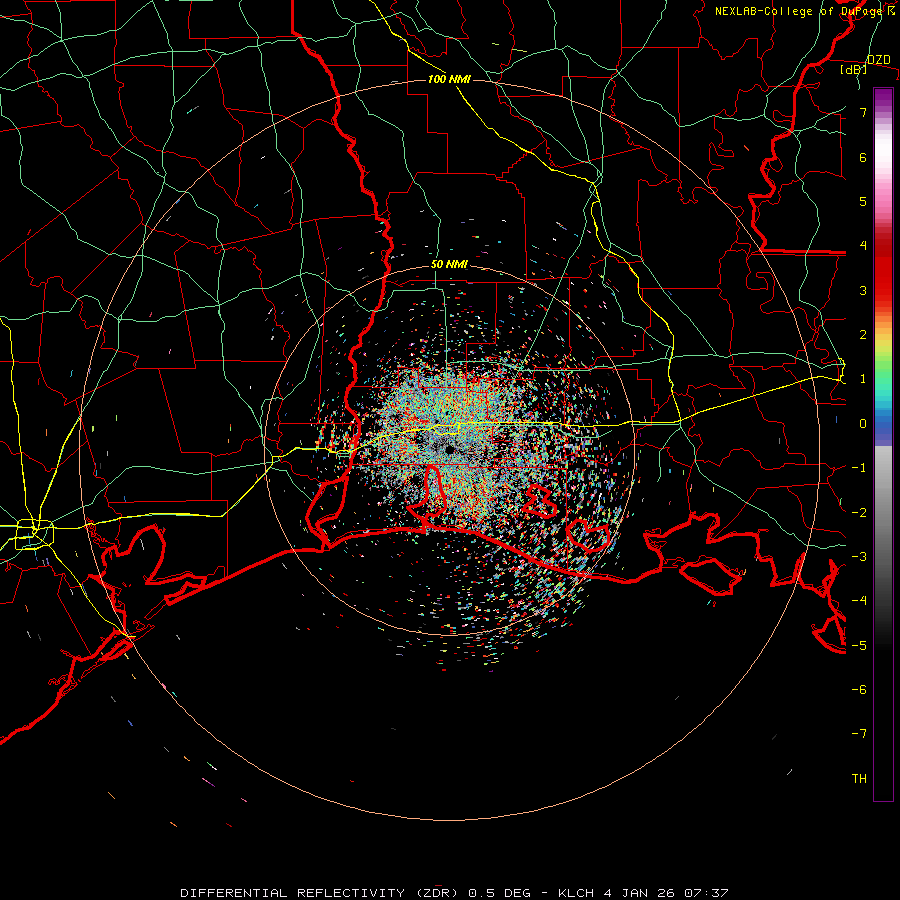The width and height of the screenshot is (900, 900).
Task: Click the TH threshold label on the legend
Action: coord(859,778)
